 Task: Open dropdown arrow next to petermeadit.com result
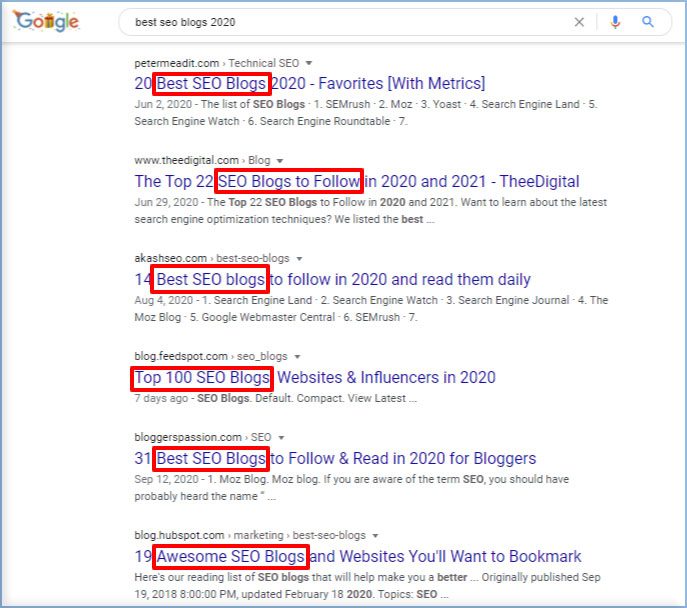(x=309, y=63)
